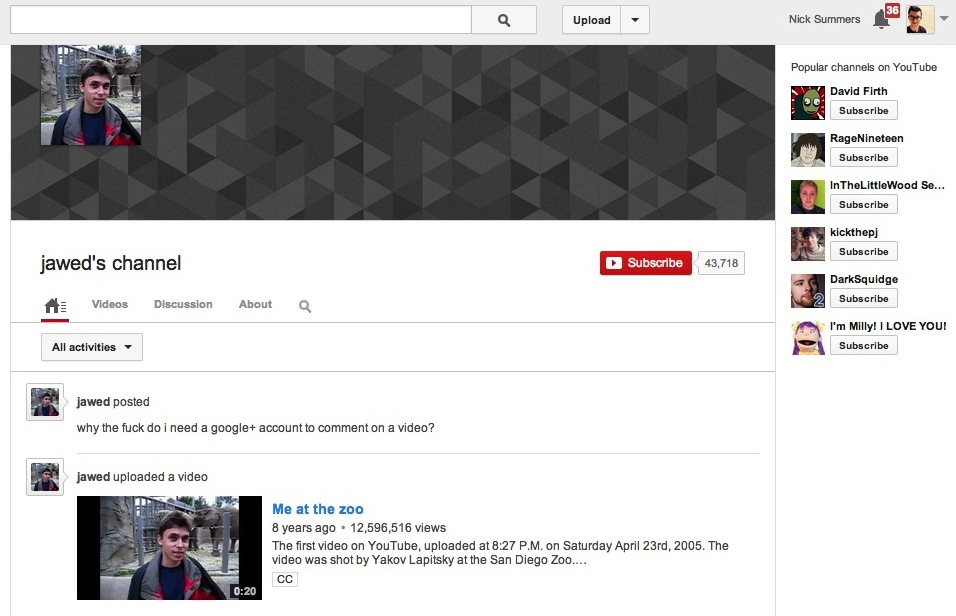Expand the Upload options arrow
The width and height of the screenshot is (956, 616).
coord(635,20)
